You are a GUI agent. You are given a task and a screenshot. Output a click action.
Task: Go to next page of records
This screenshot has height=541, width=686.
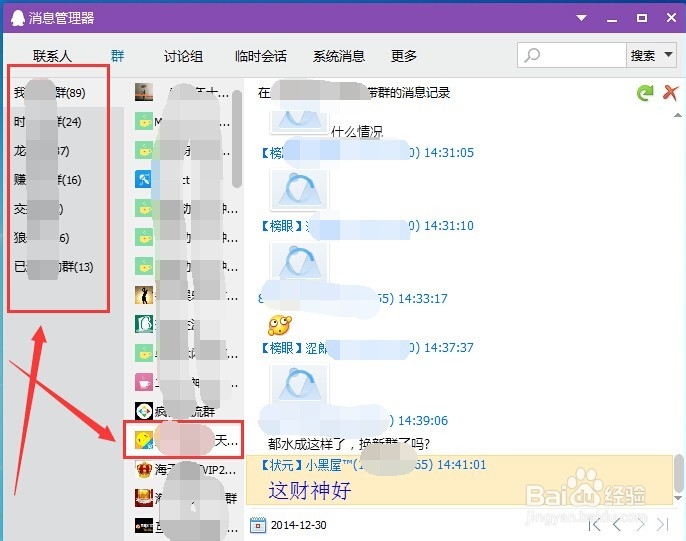(x=640, y=524)
